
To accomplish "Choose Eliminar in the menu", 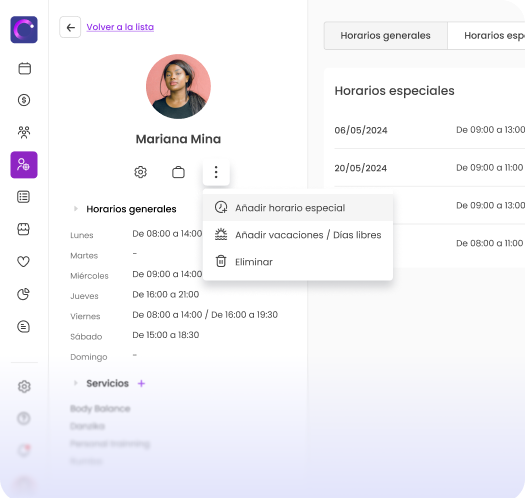I will pos(298,262).
